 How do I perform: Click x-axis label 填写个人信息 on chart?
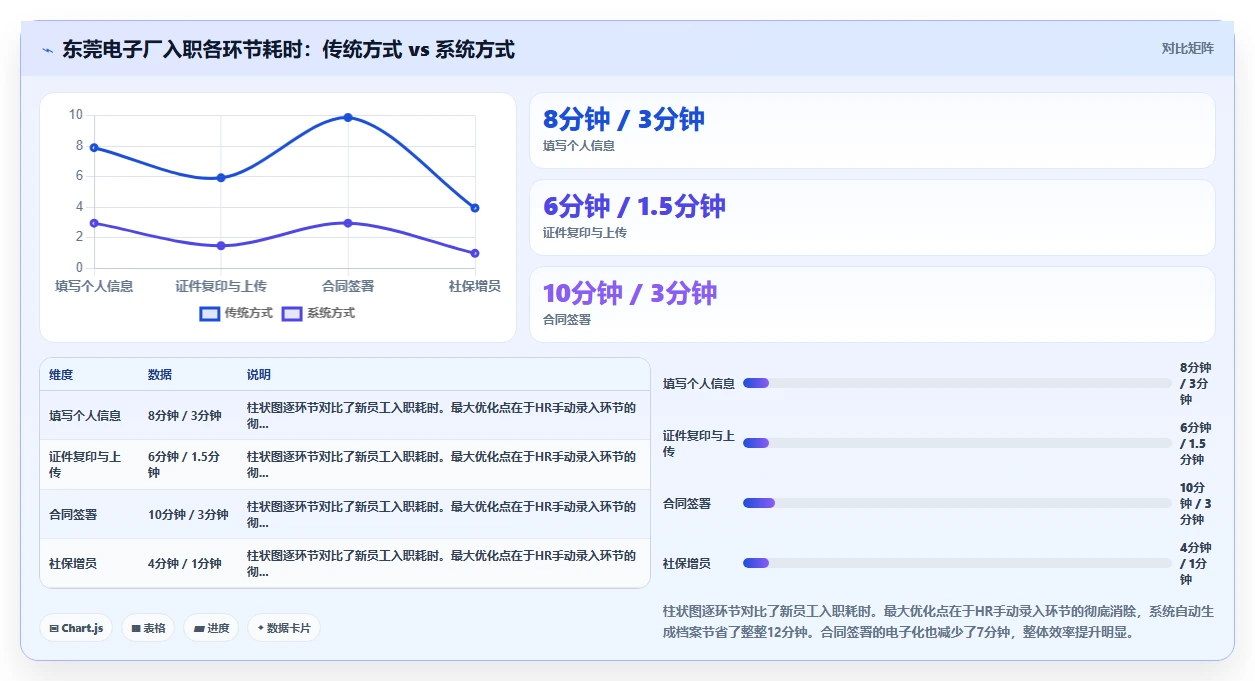pos(94,286)
